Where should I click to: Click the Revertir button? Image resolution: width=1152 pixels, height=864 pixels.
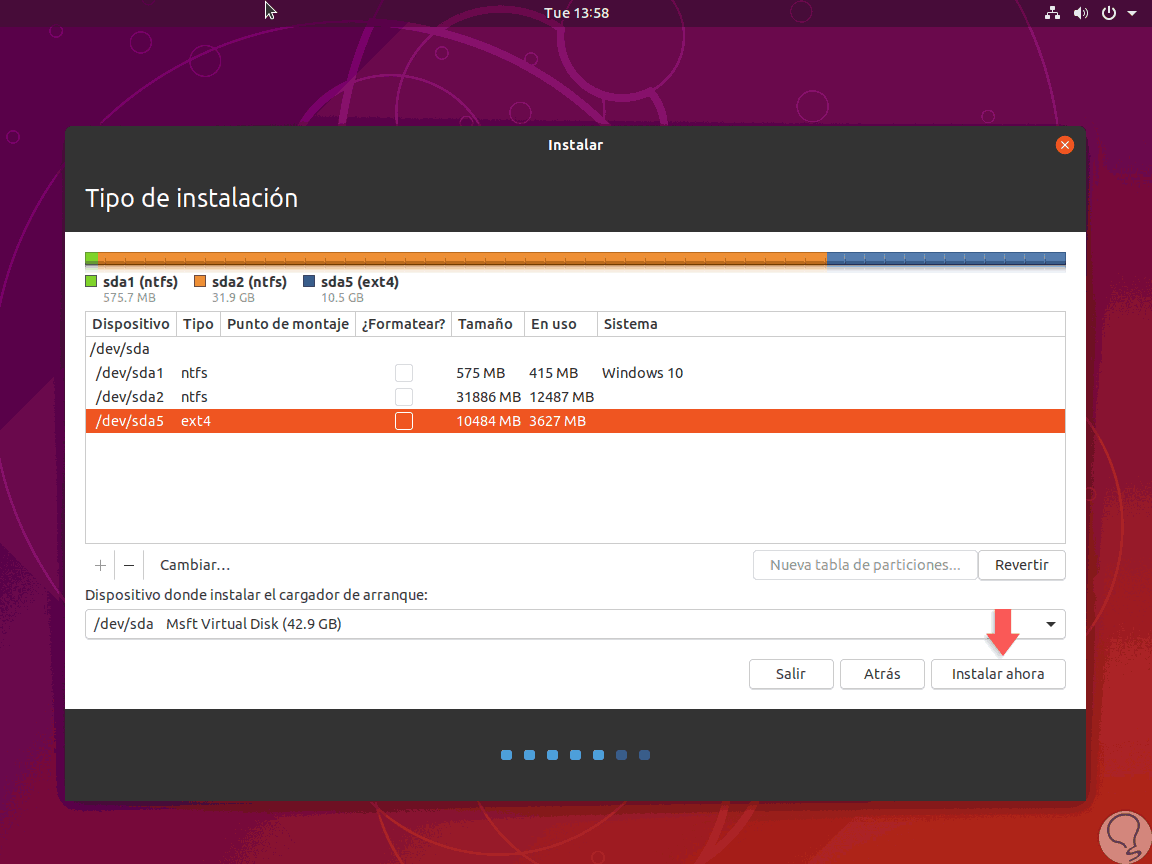coord(1021,565)
